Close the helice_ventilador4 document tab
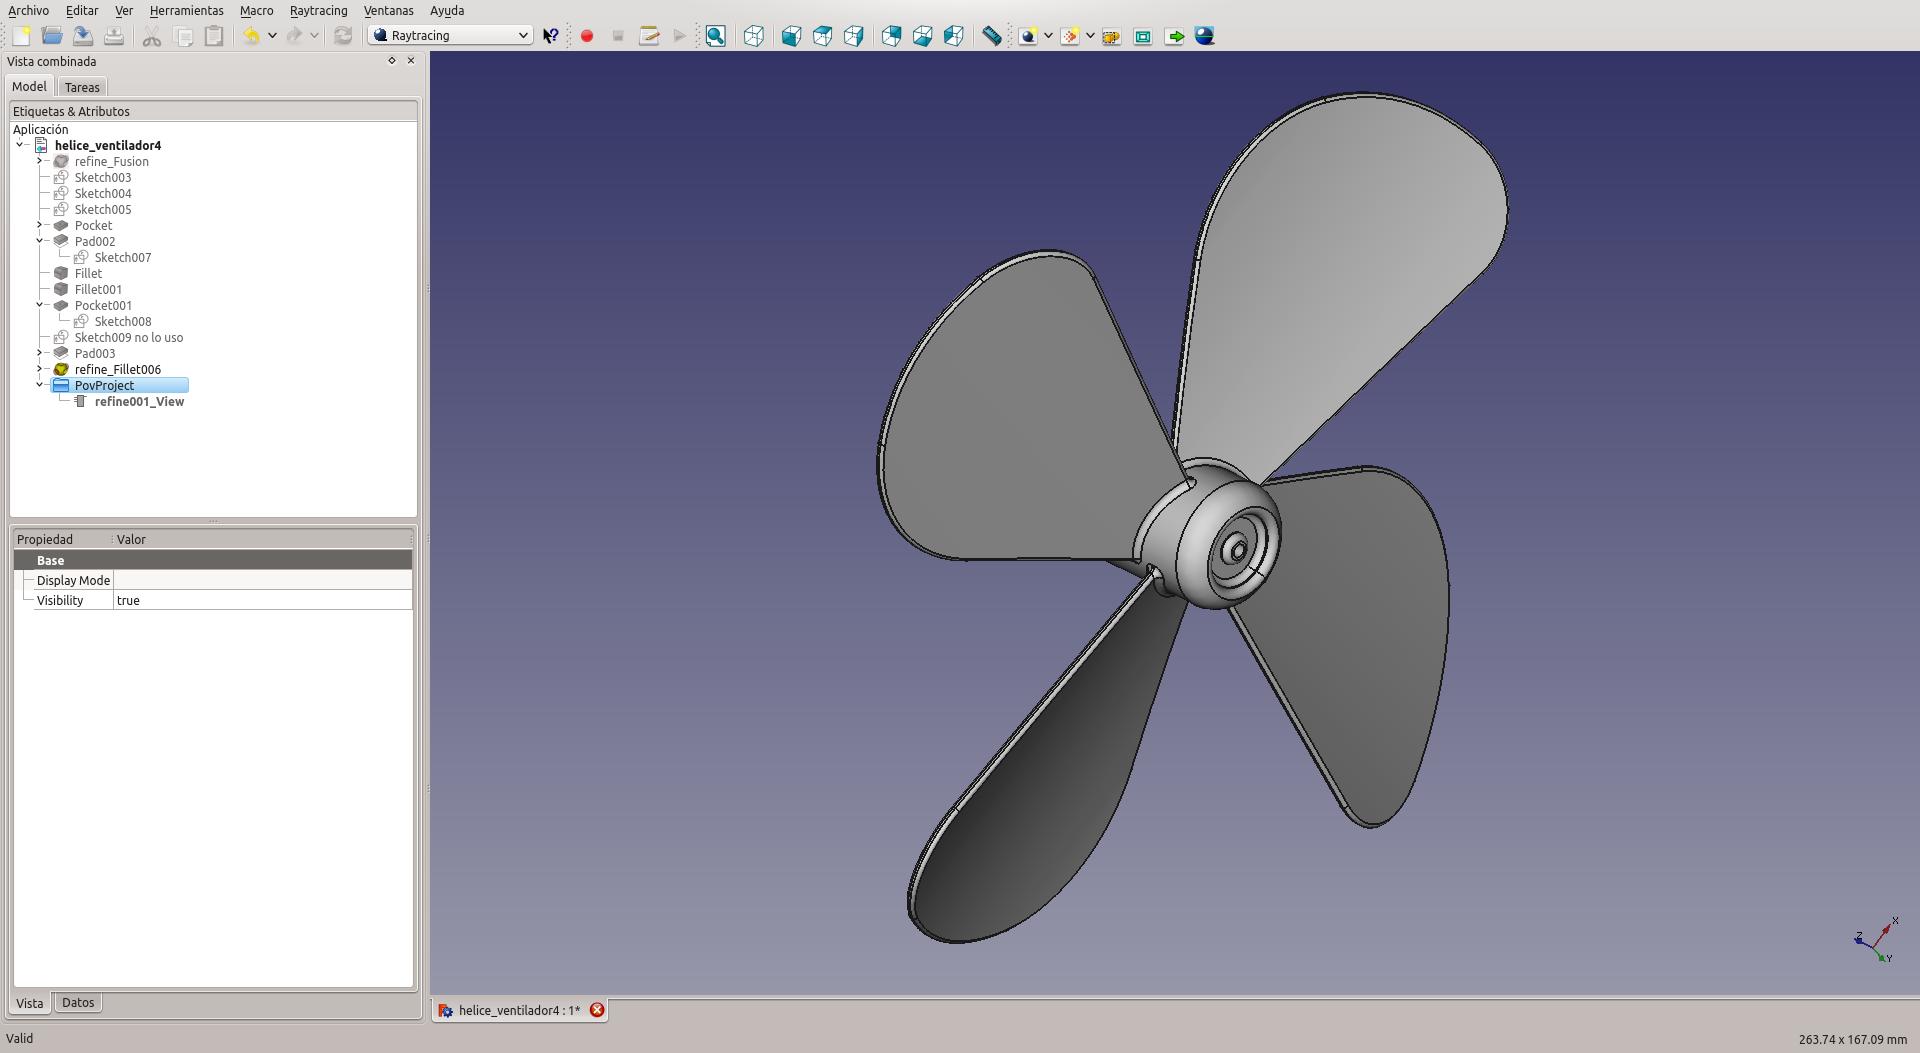Screen dimensions: 1920x1053 coord(597,1010)
